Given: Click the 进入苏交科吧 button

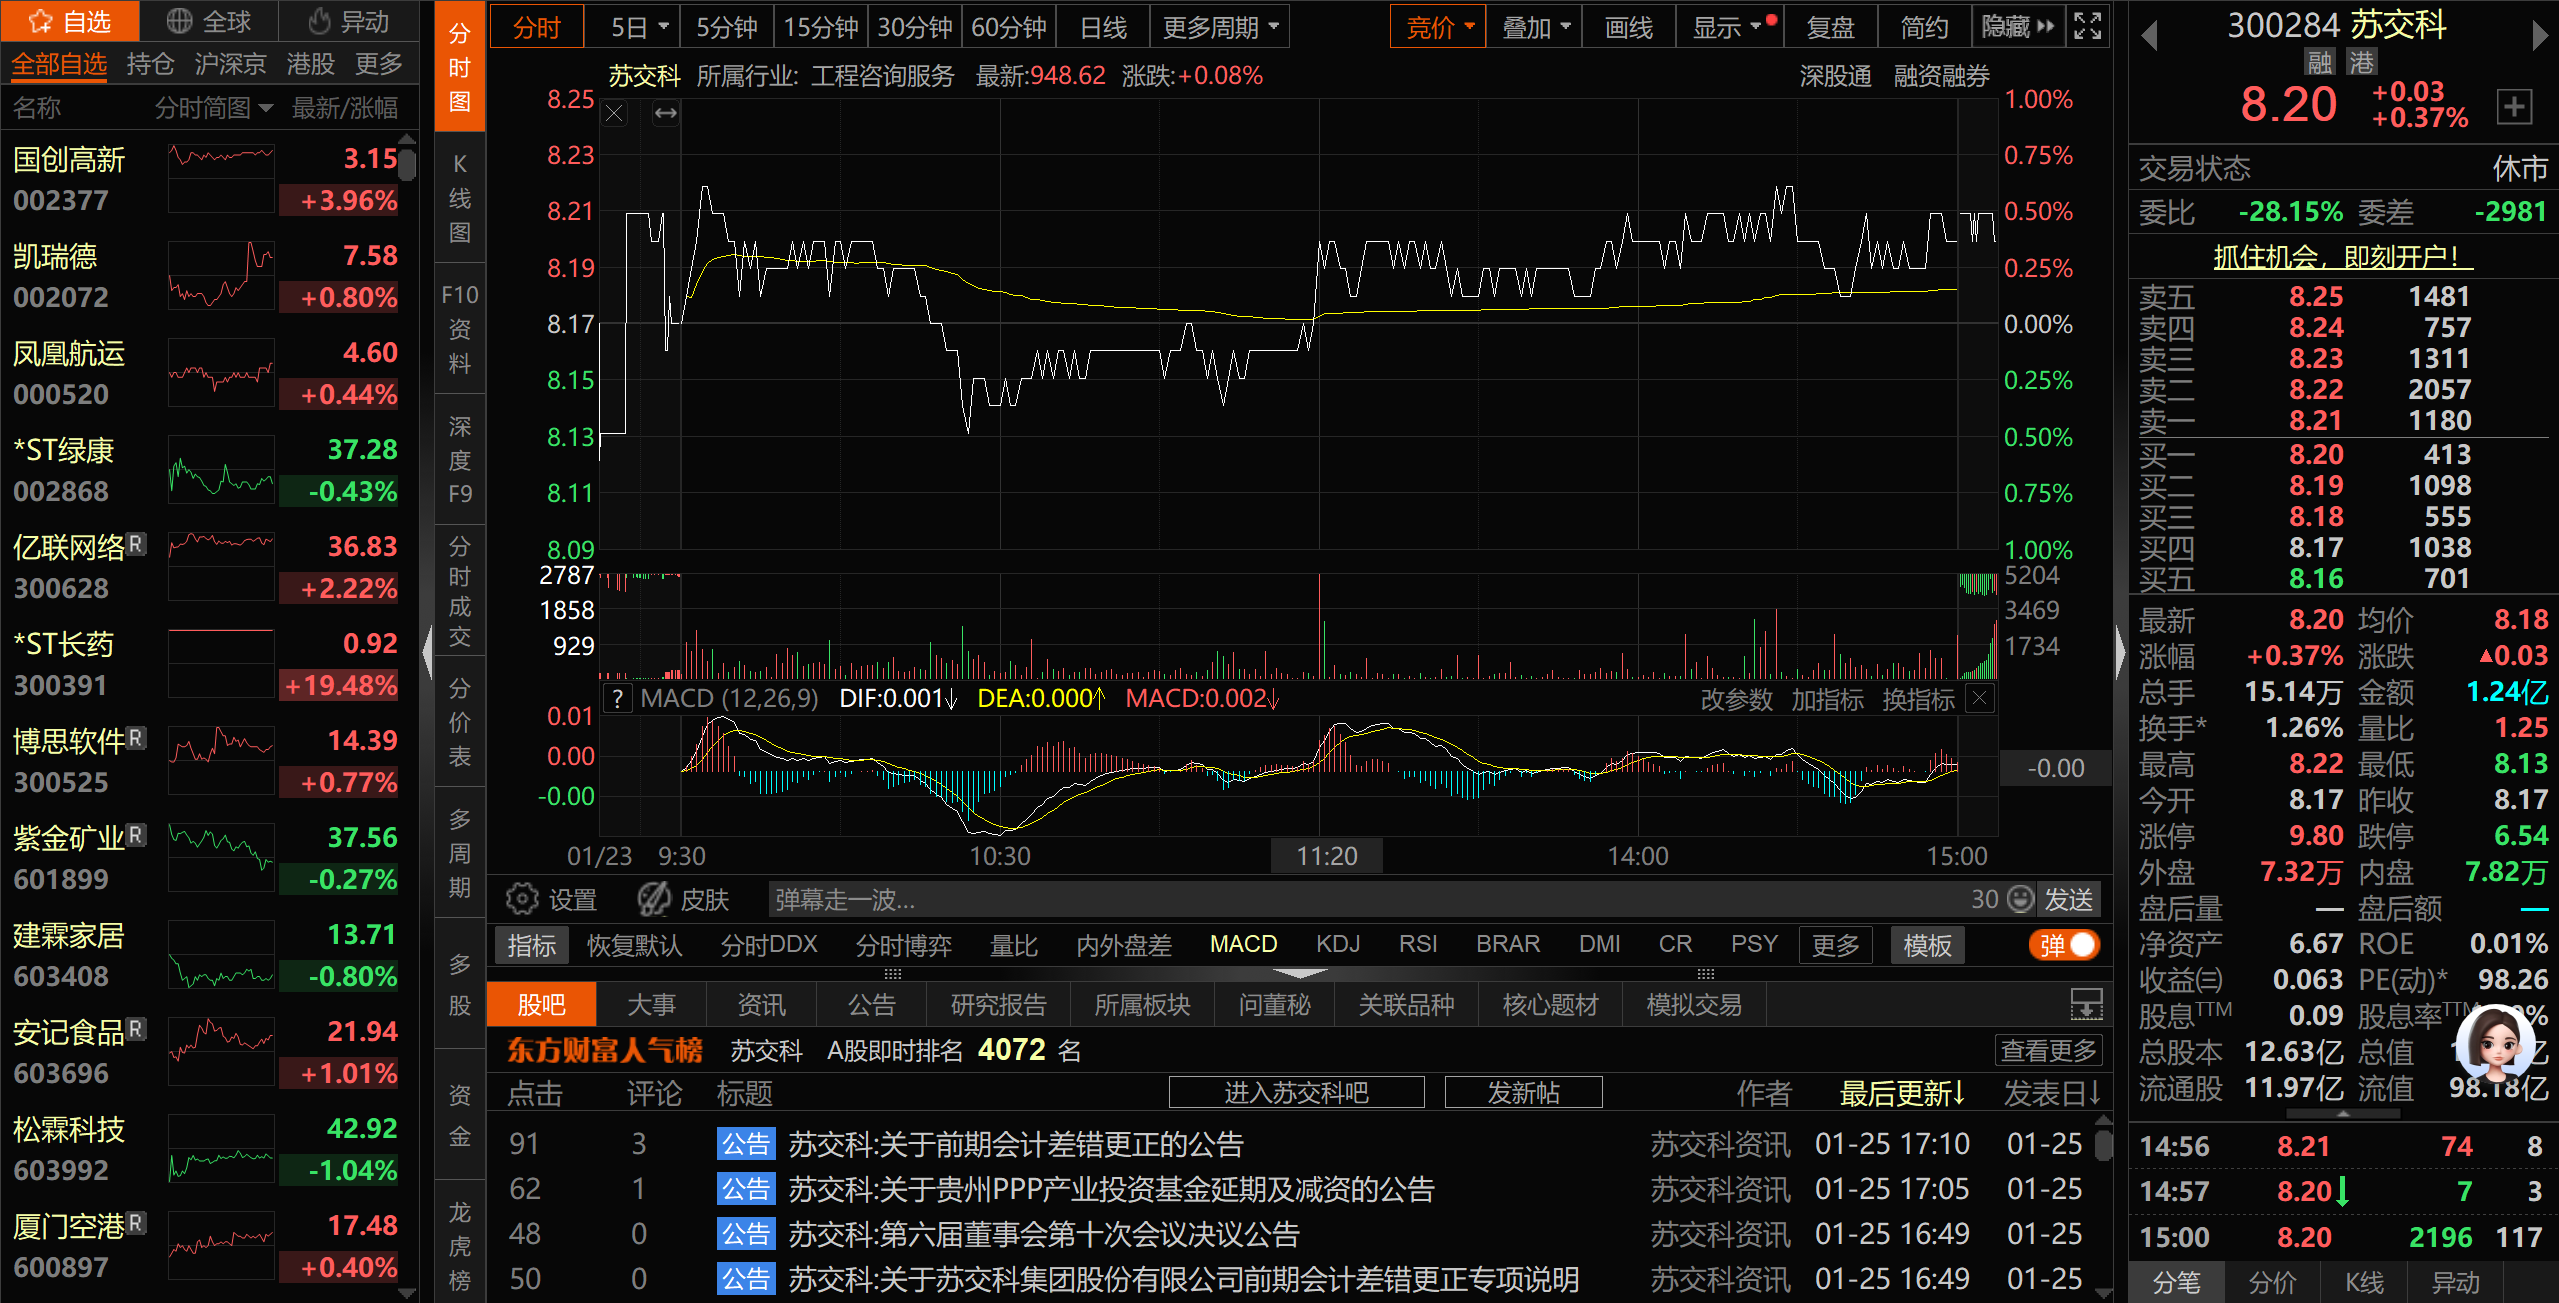Looking at the screenshot, I should (x=1296, y=1092).
